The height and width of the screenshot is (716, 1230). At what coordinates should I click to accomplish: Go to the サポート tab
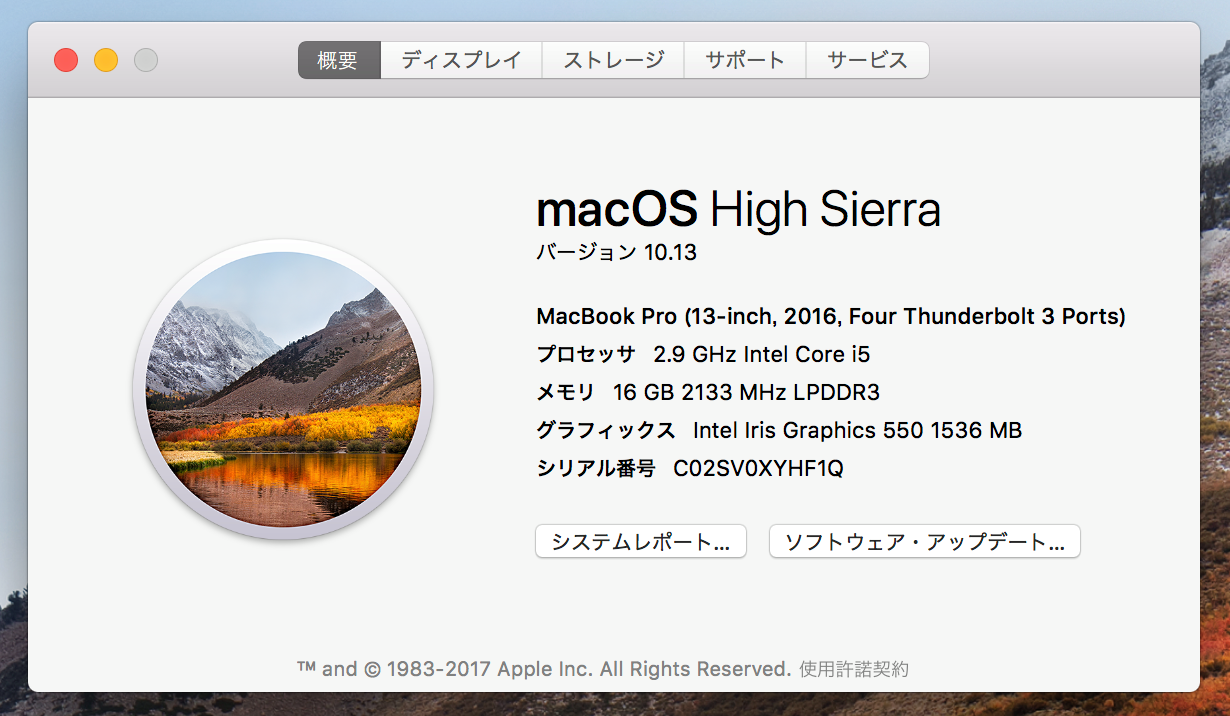point(745,60)
